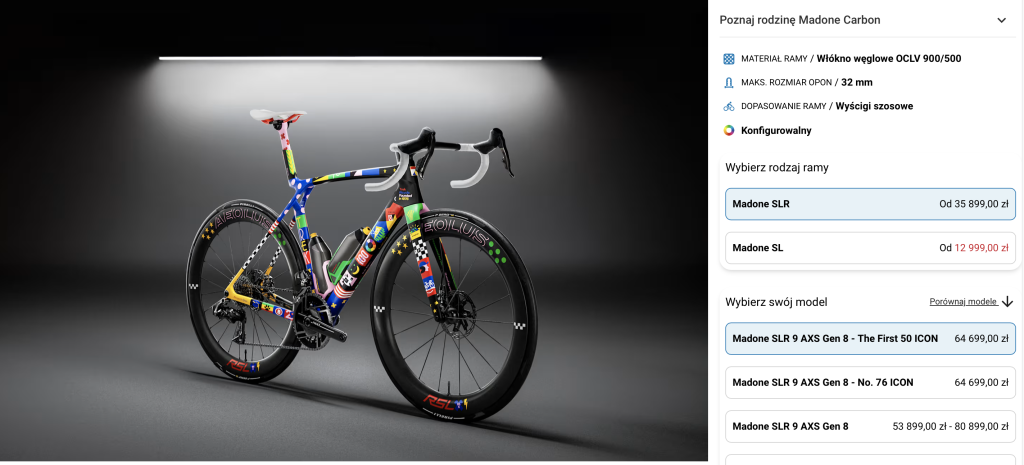Screen dimensions: 1024x465
Task: Click the Konfigurowalny color wheel icon
Action: tap(729, 130)
